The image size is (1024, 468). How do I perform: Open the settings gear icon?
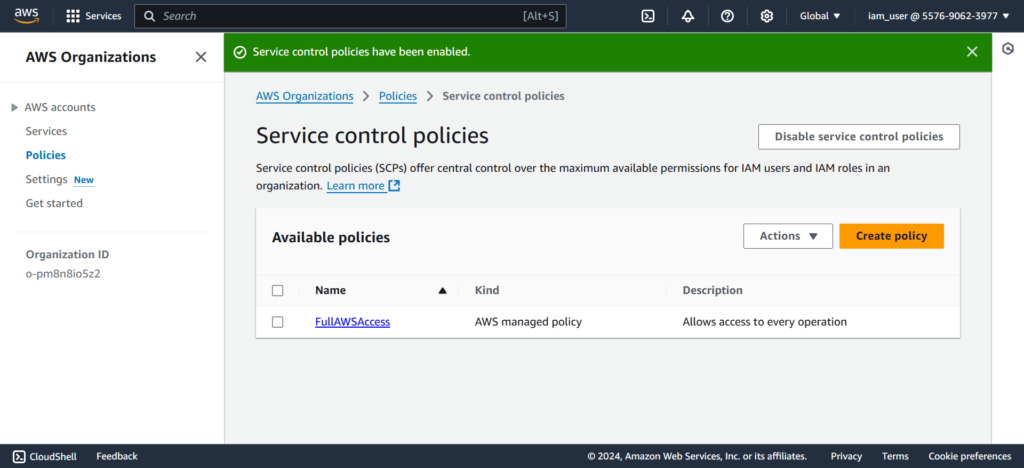click(767, 16)
